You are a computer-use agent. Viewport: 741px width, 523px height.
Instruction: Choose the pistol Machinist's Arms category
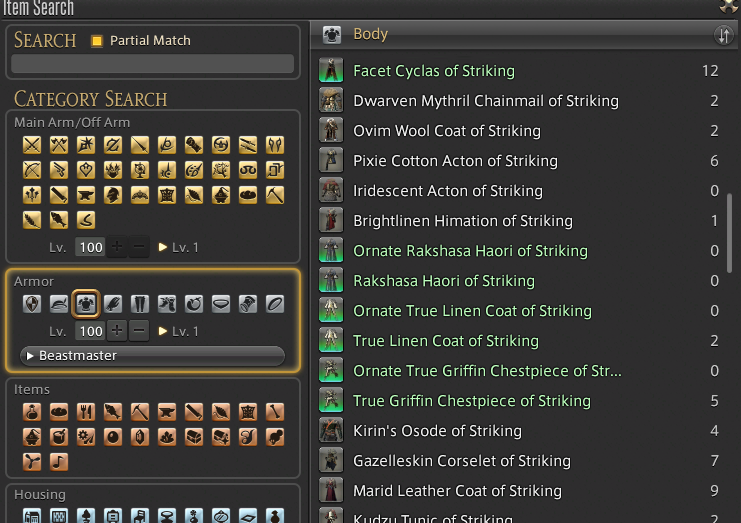point(59,170)
